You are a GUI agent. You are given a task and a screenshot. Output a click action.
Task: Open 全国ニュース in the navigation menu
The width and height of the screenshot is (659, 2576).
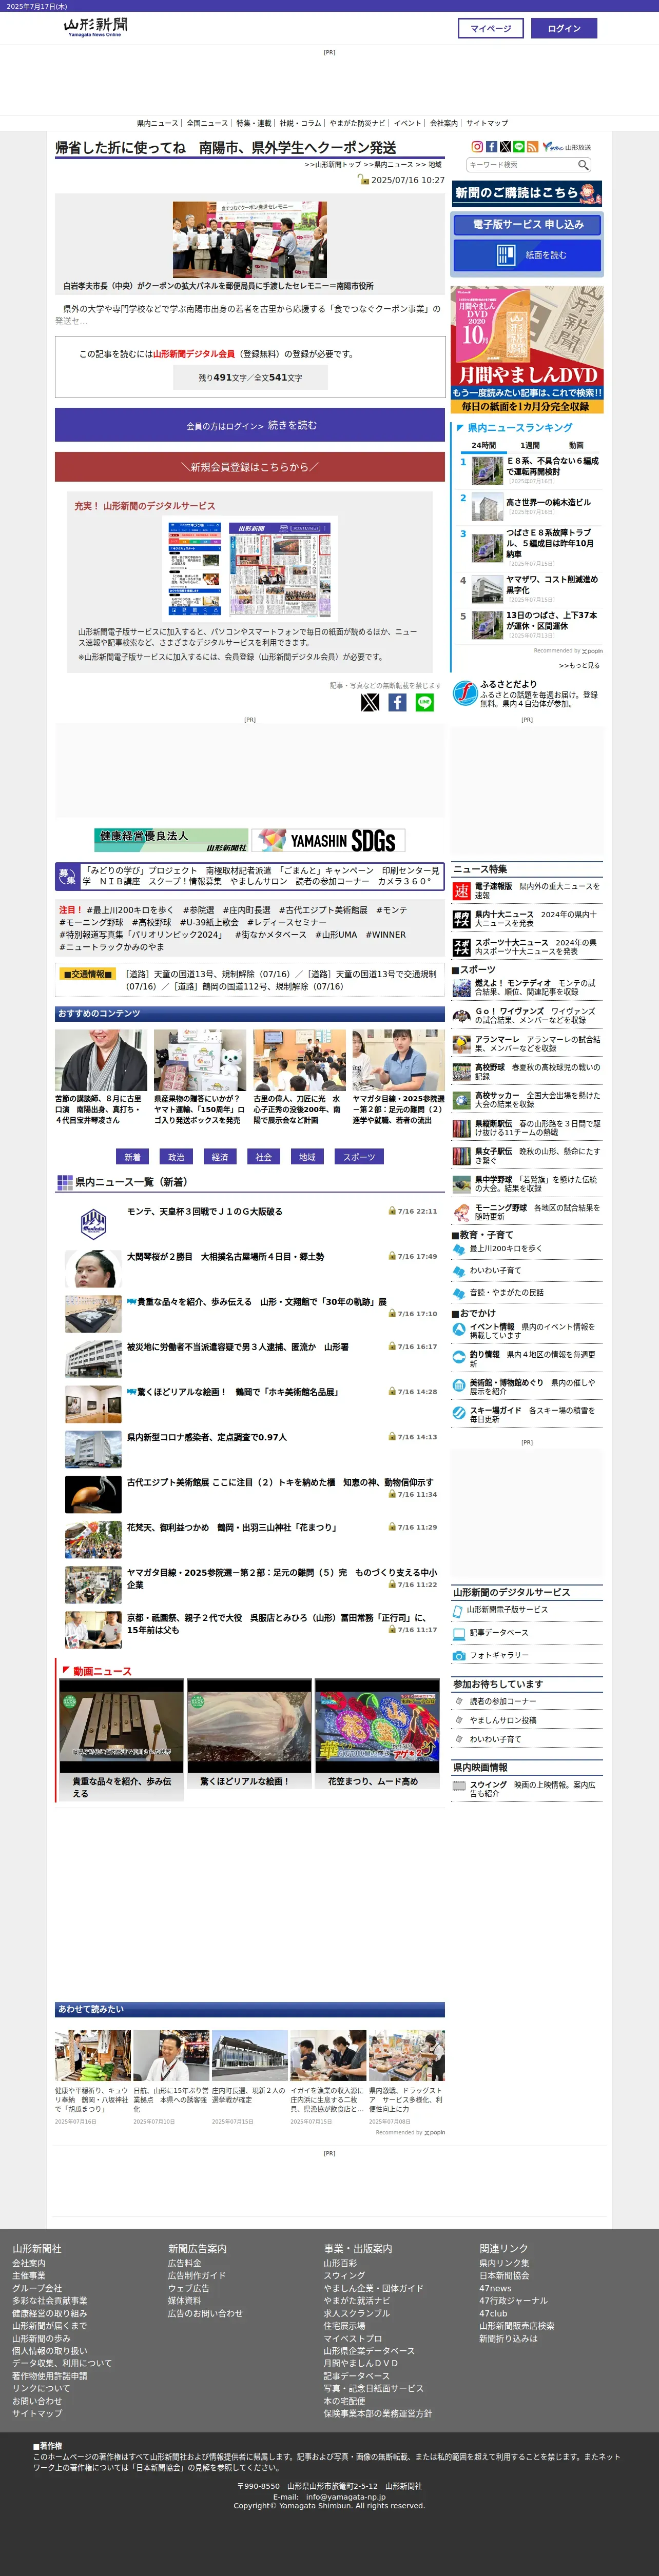click(207, 123)
